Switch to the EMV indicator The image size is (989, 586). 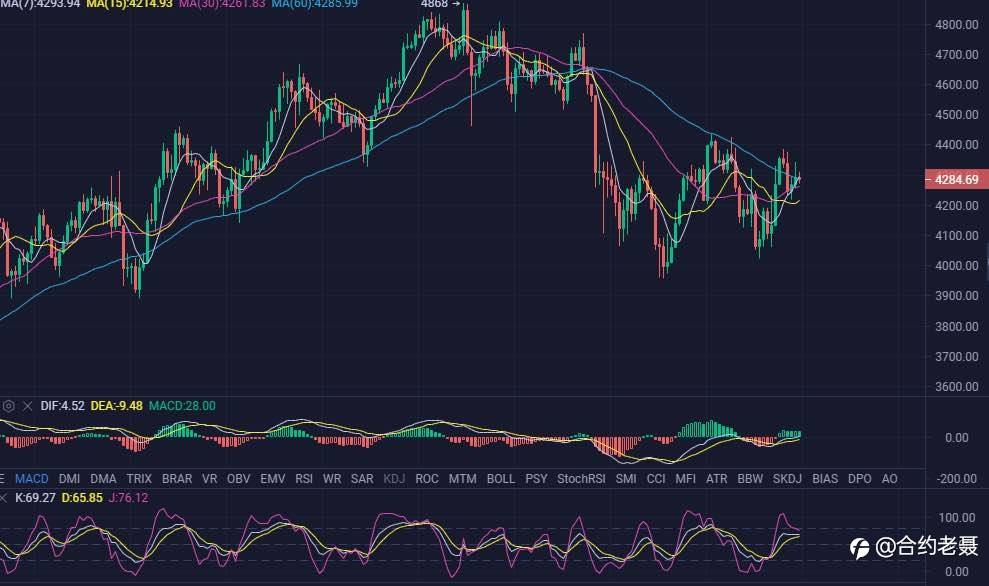coord(272,479)
